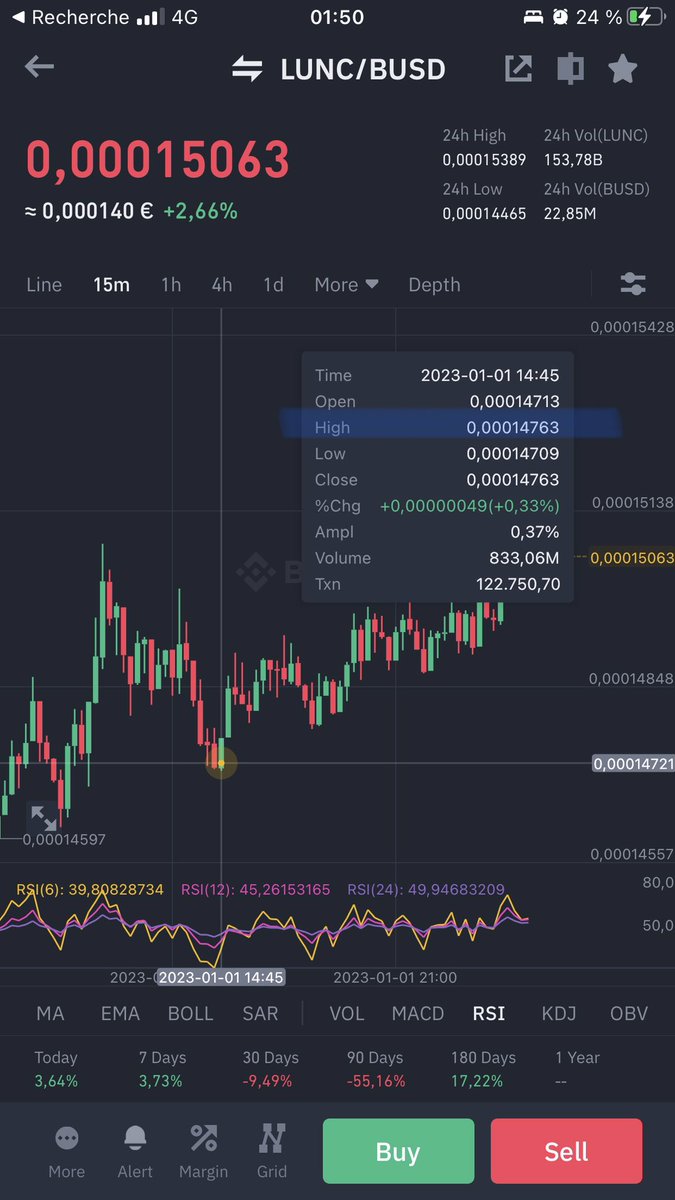Tap the last price tag on axis
Viewport: 675px width, 1200px height.
pyautogui.click(x=632, y=558)
